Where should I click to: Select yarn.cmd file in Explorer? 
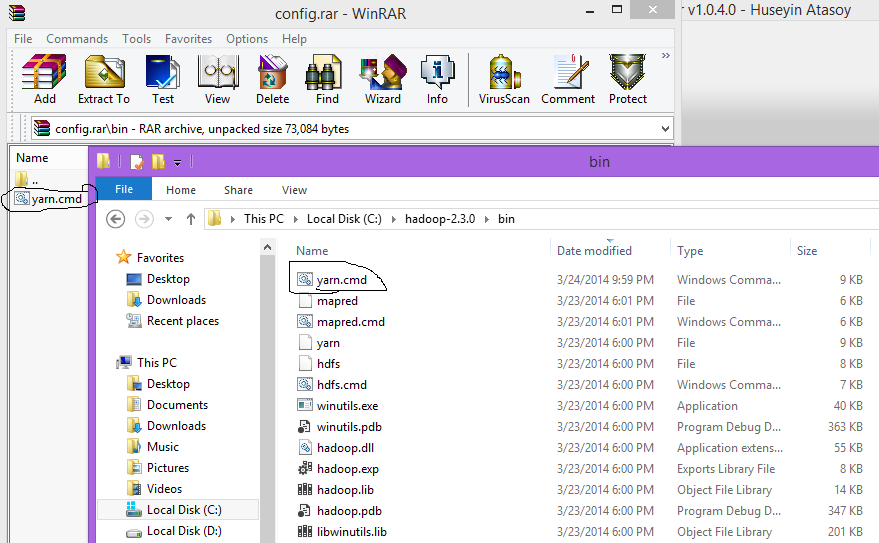coord(341,280)
